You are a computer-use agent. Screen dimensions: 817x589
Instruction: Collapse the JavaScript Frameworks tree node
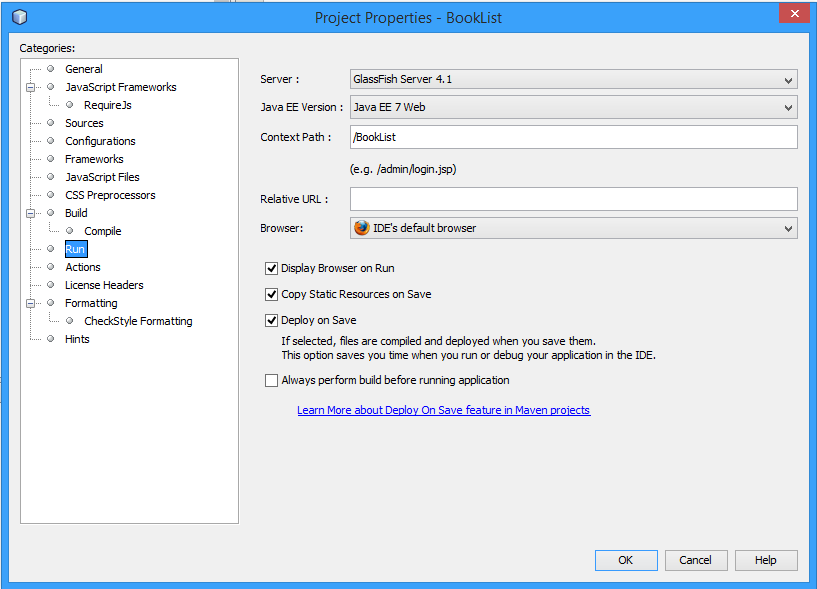click(x=31, y=87)
